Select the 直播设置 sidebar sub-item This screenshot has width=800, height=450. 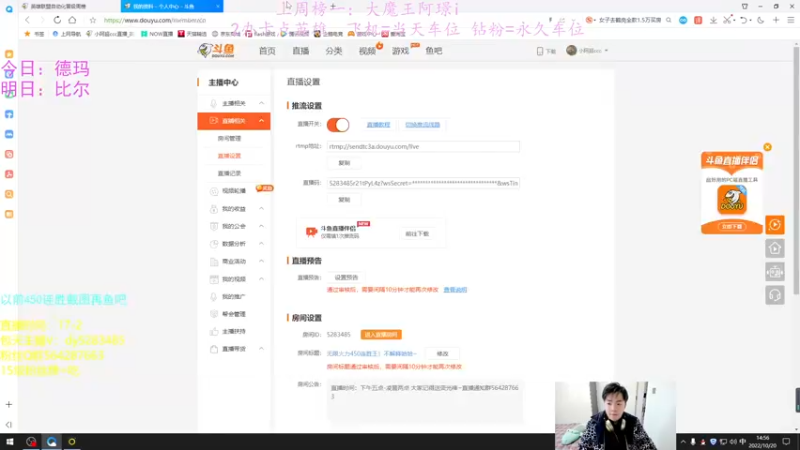click(229, 156)
